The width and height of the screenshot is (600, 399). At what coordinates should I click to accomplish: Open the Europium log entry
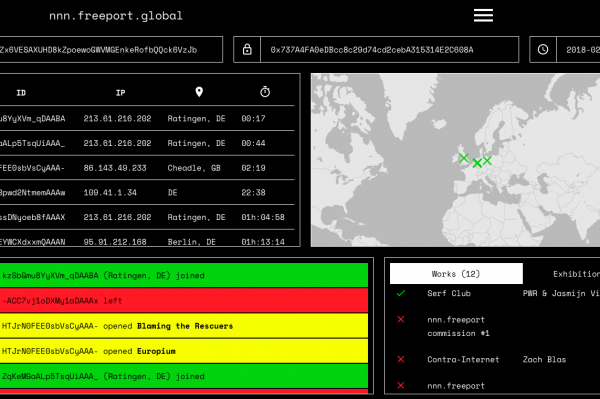click(x=184, y=351)
